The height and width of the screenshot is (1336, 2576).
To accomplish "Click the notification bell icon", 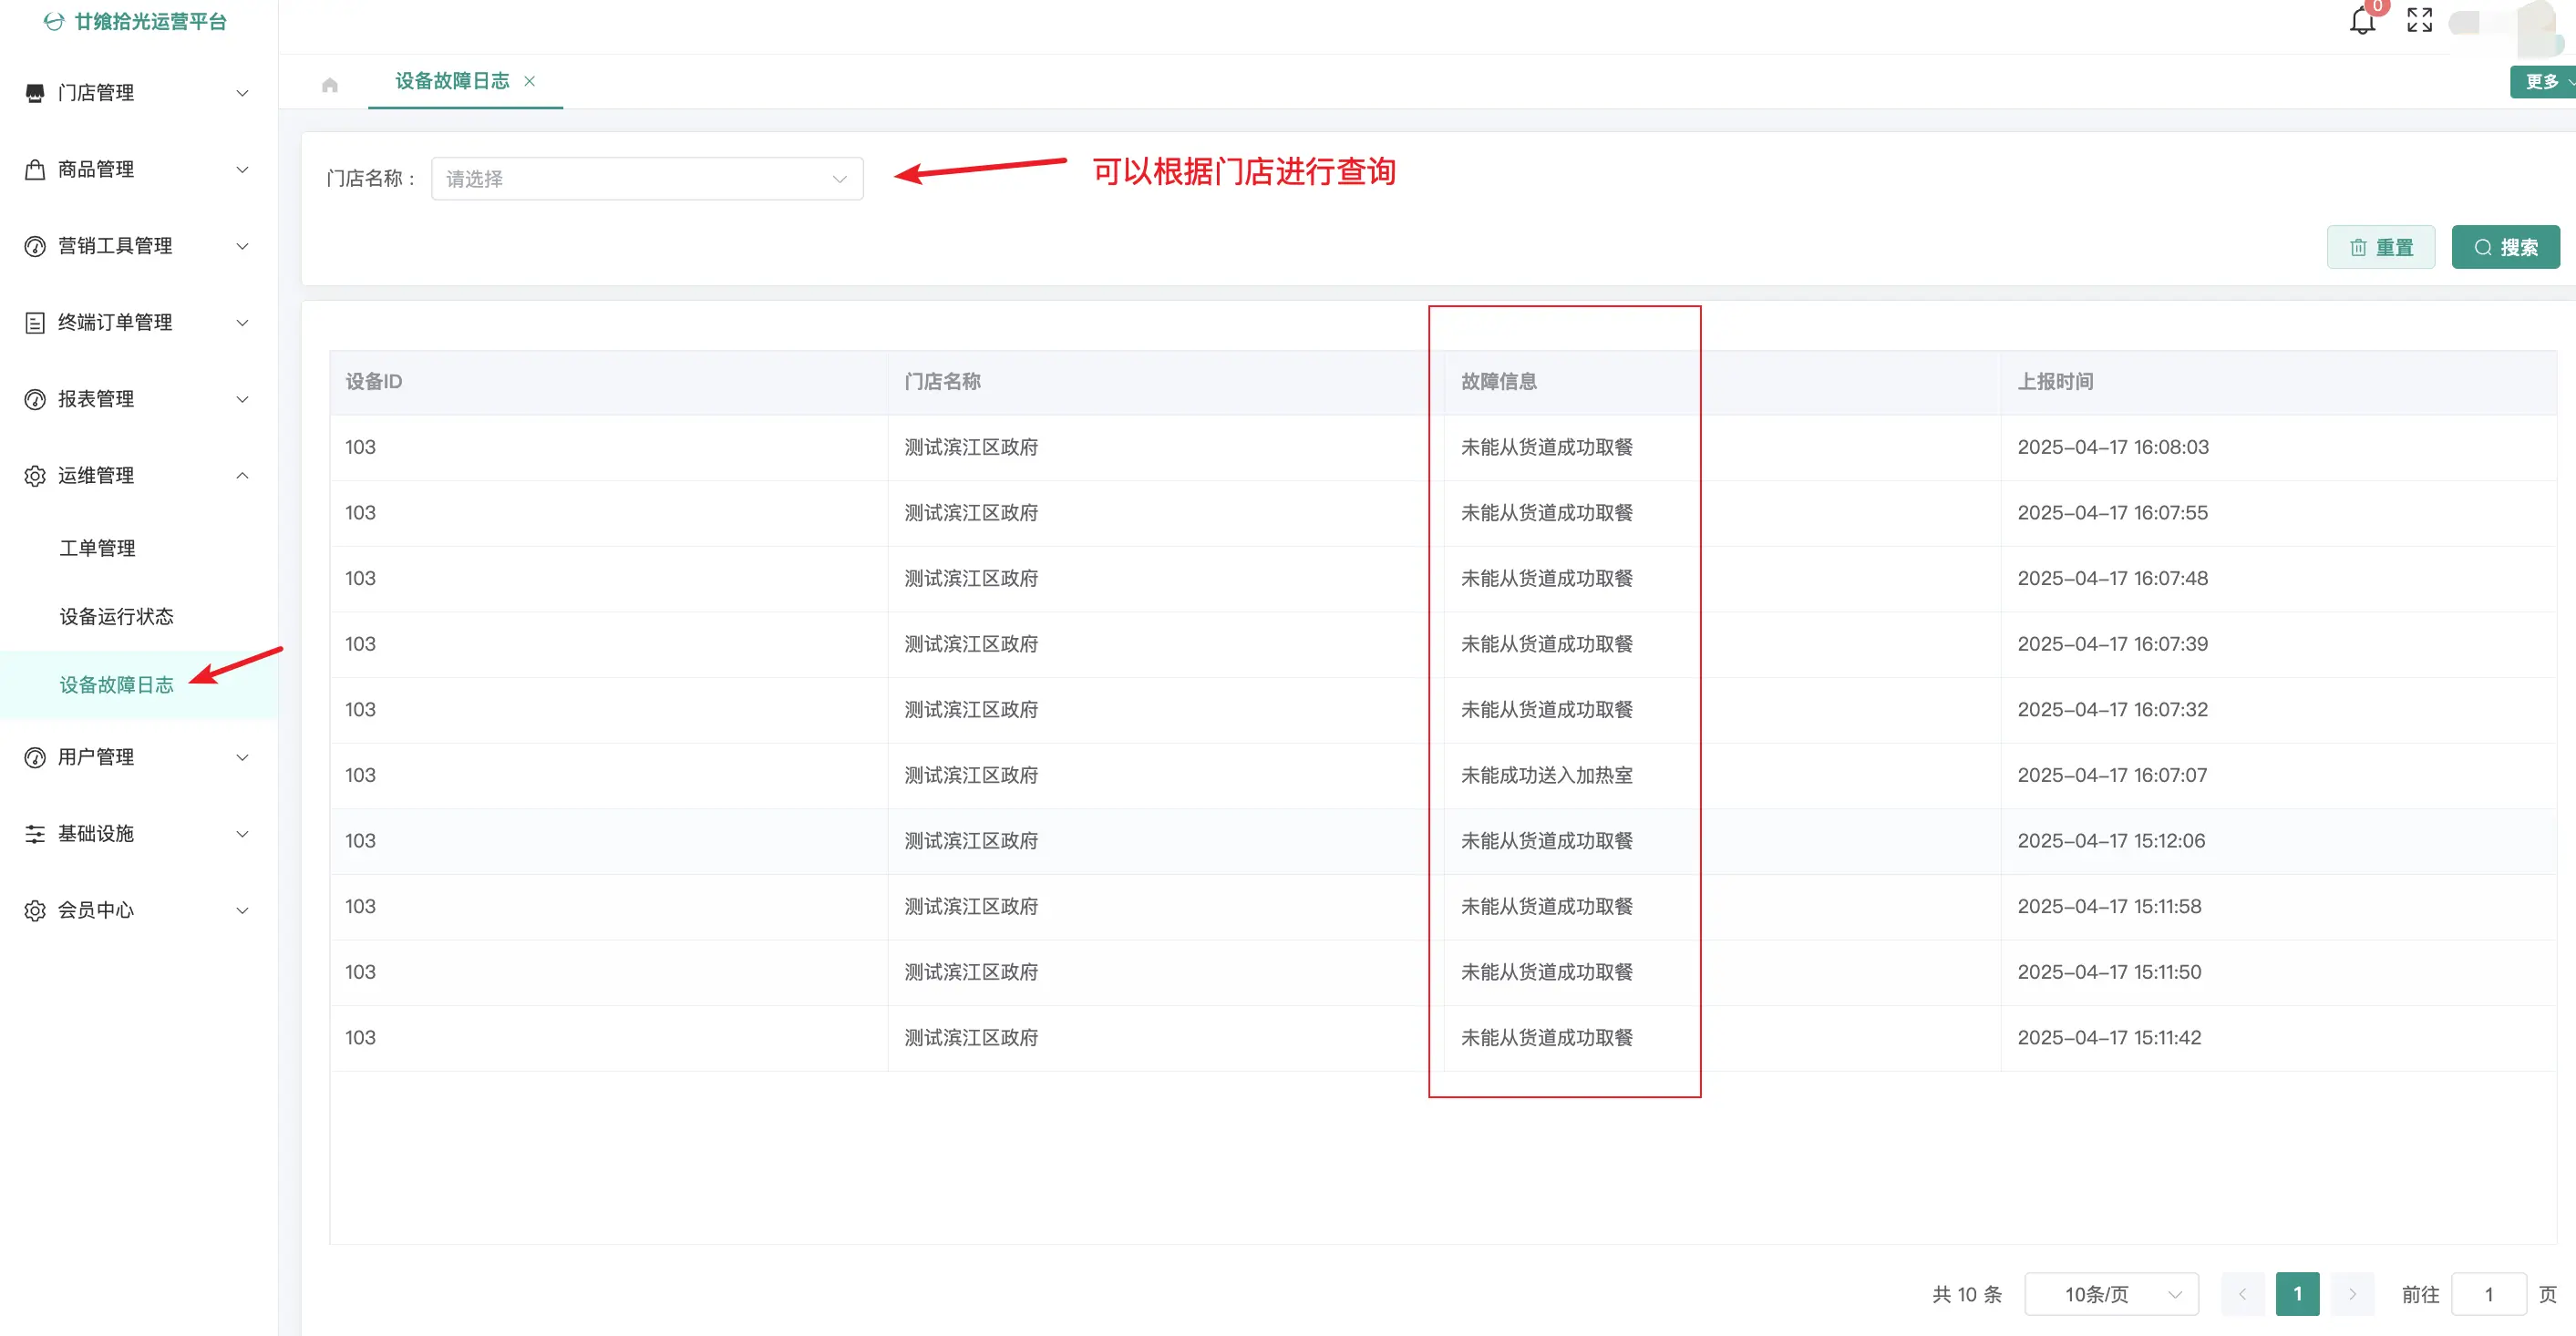I will coord(2362,21).
